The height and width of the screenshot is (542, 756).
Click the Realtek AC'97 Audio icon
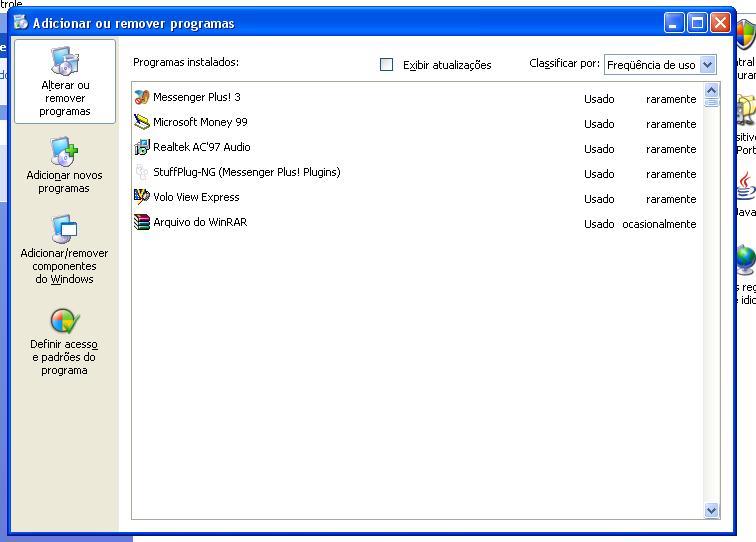click(142, 147)
